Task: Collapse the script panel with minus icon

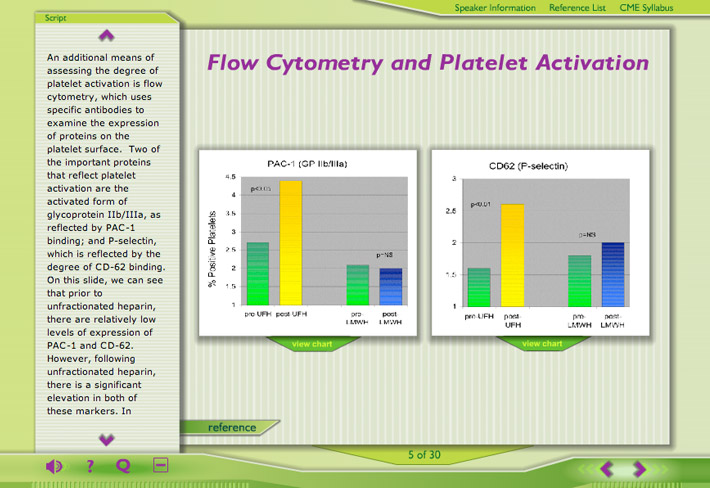Action: 161,465
